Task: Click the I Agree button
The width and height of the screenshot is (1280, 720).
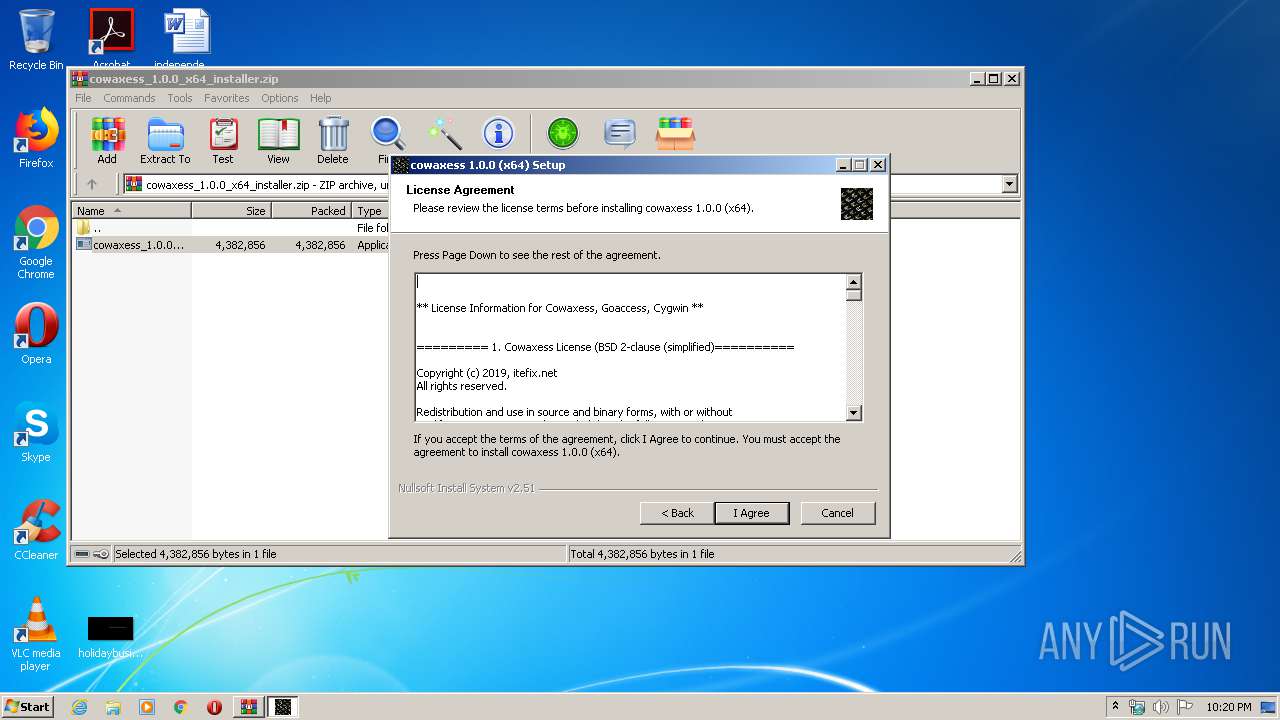Action: [752, 513]
